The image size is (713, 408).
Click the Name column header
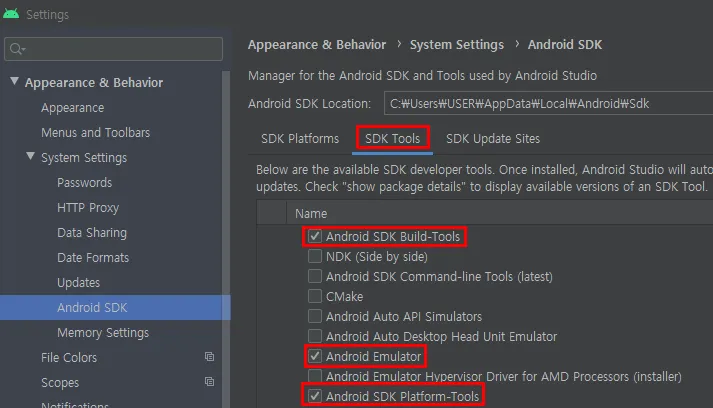click(x=311, y=213)
